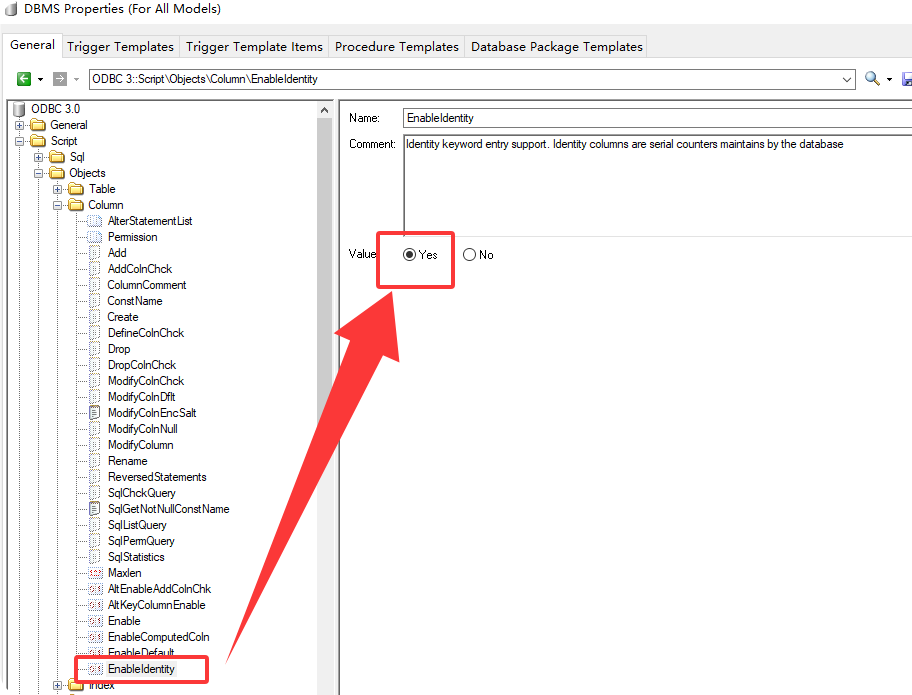
Task: Expand the General folder node
Action: pos(19,125)
